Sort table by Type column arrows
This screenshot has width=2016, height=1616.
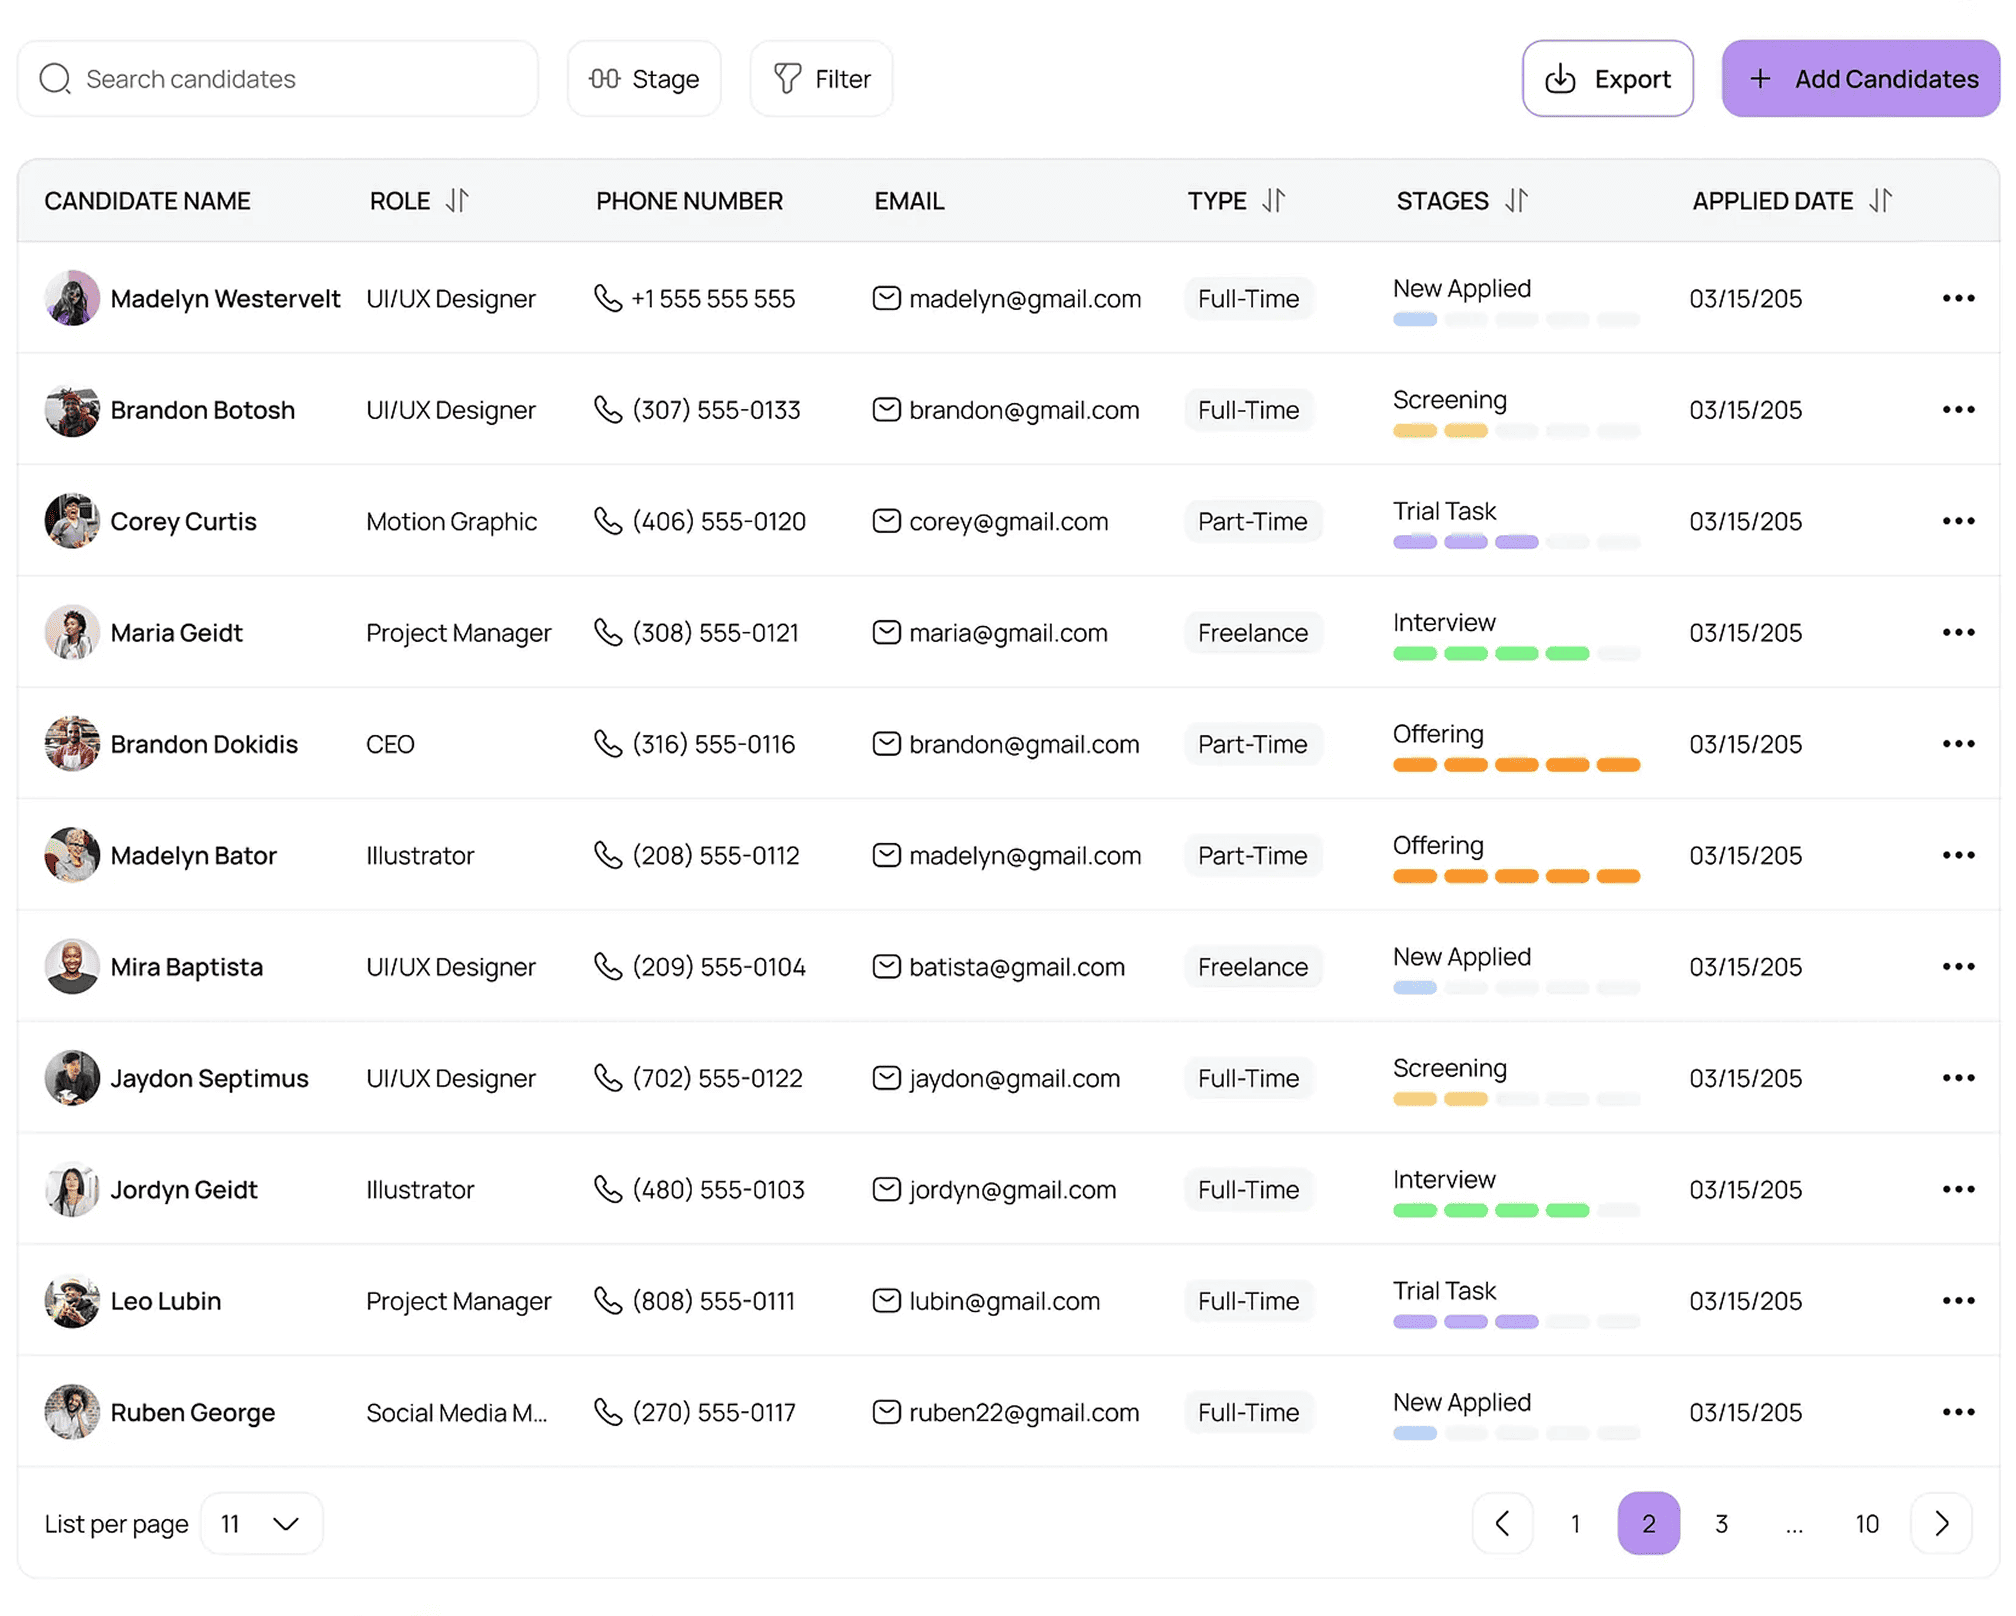click(1273, 201)
